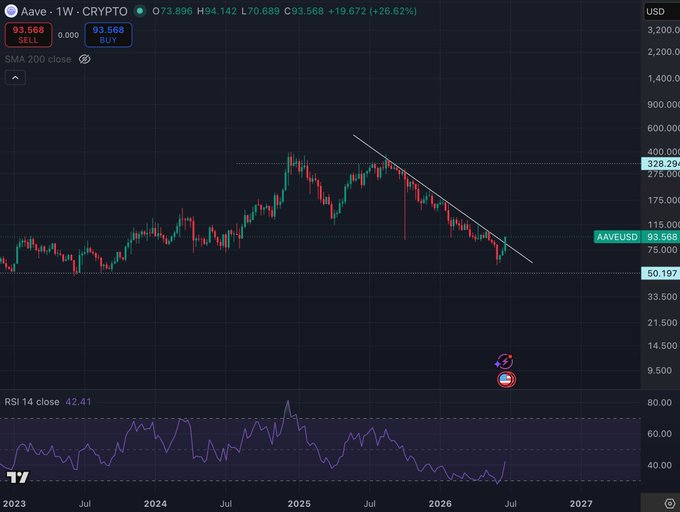This screenshot has width=680, height=512.
Task: Select the white descending trendline
Action: click(442, 199)
